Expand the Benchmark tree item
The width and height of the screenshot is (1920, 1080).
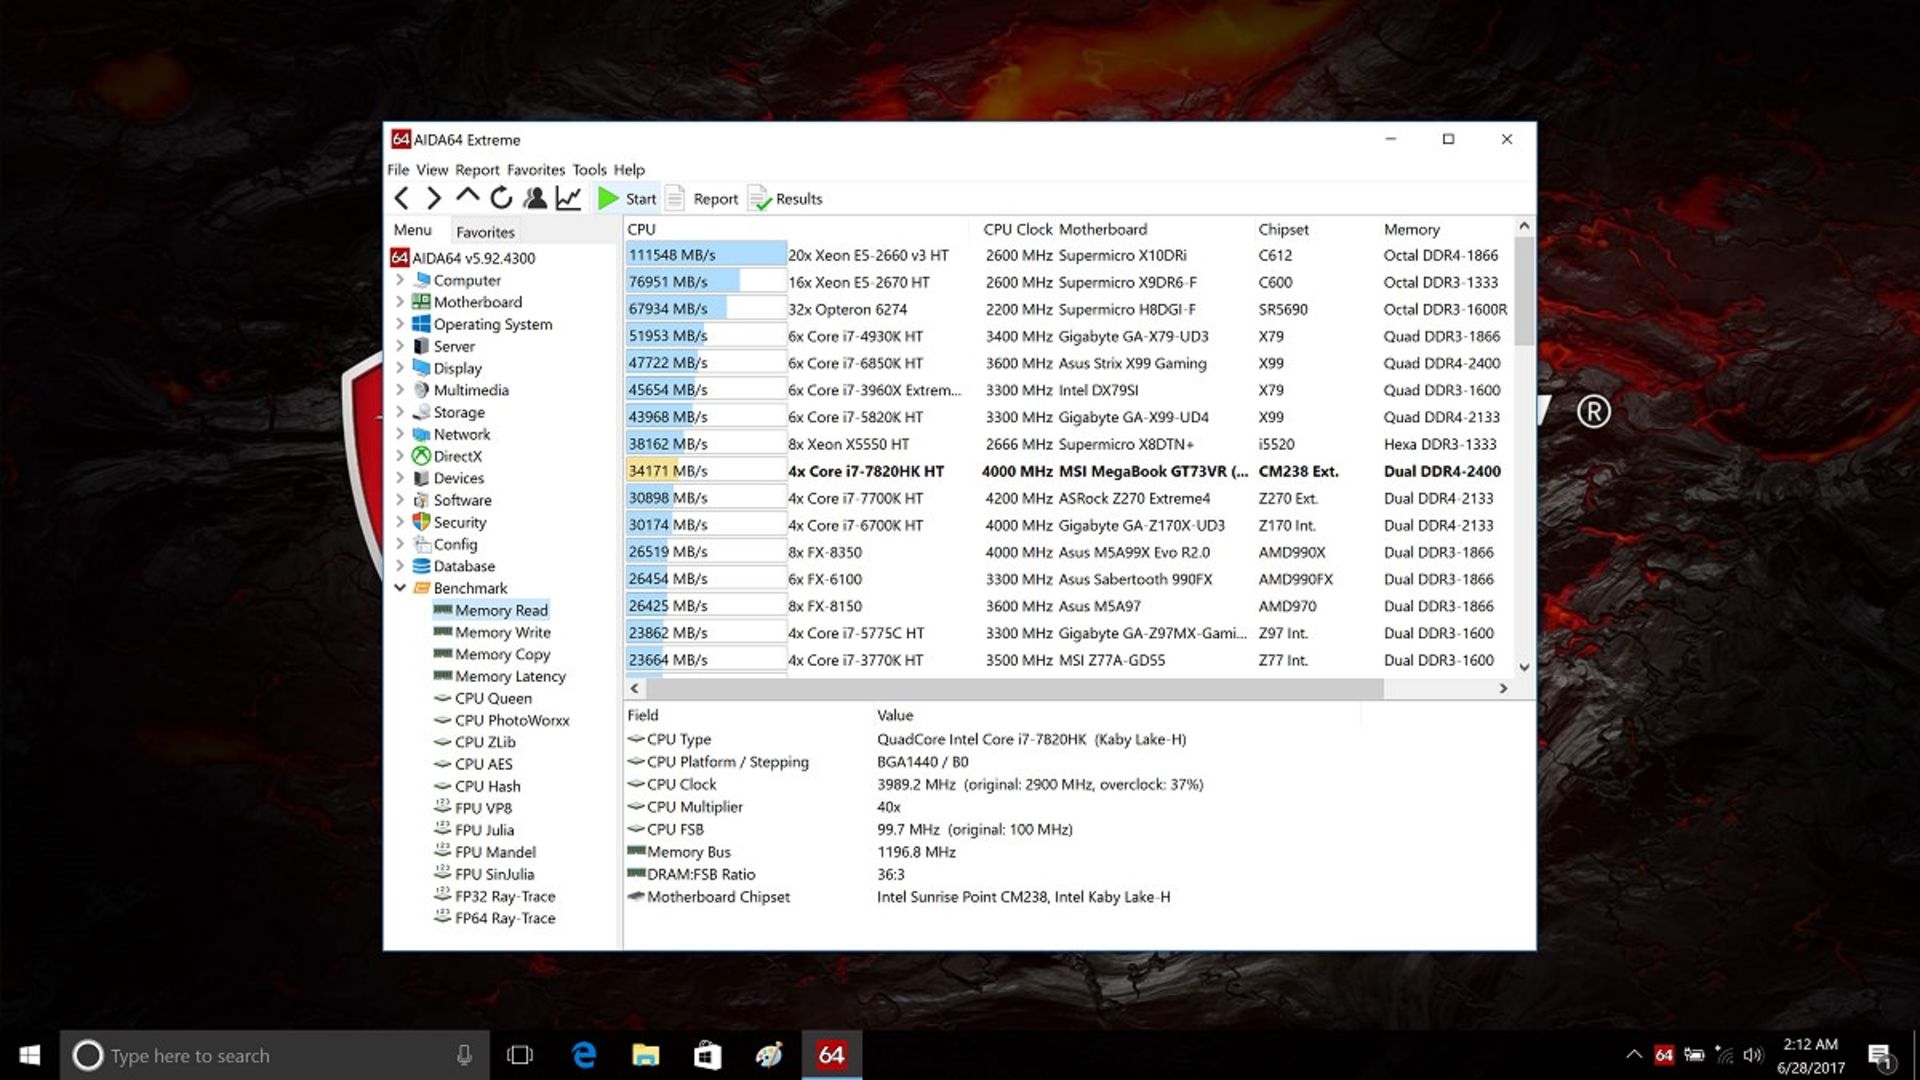[401, 588]
